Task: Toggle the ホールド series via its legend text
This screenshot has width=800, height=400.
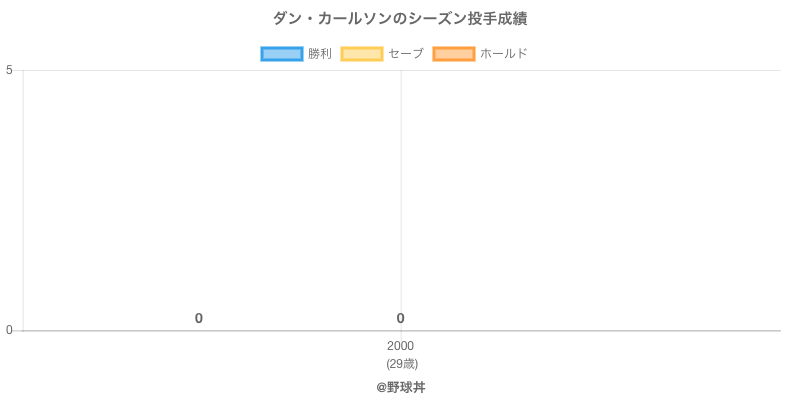Action: [504, 54]
